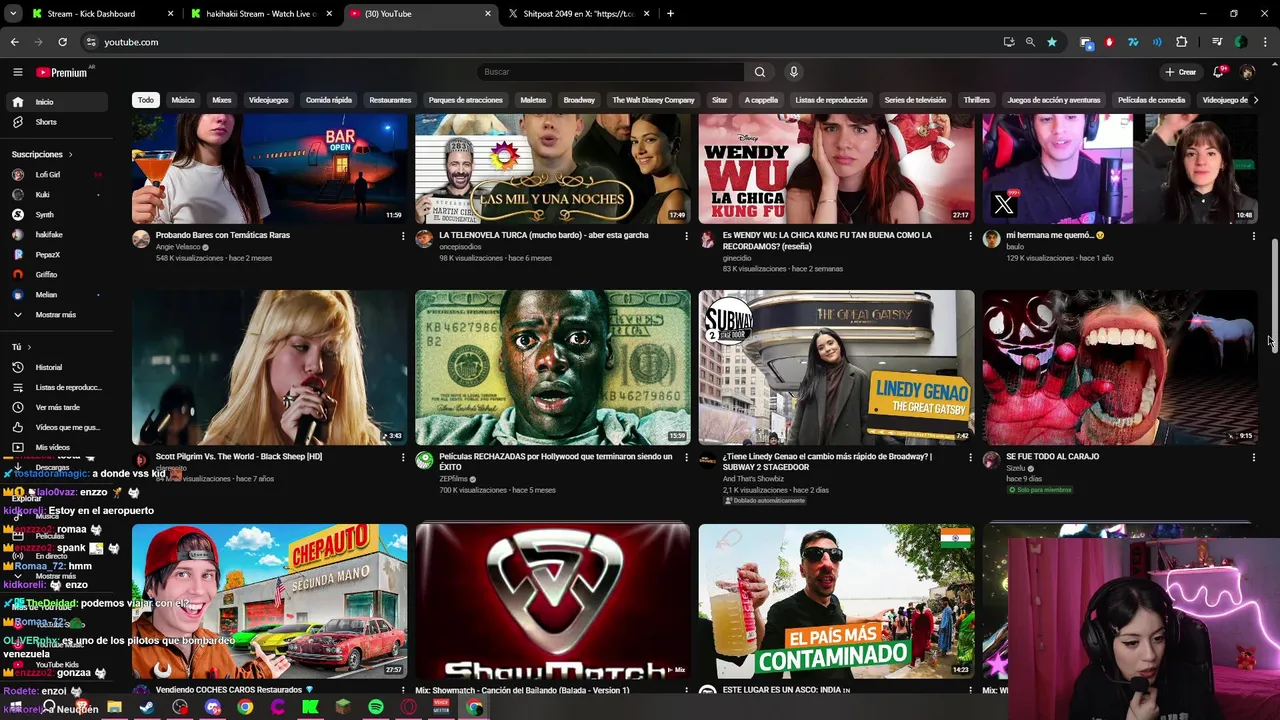This screenshot has width=1280, height=720.
Task: Open ZEPfilms channel link
Action: pyautogui.click(x=454, y=479)
